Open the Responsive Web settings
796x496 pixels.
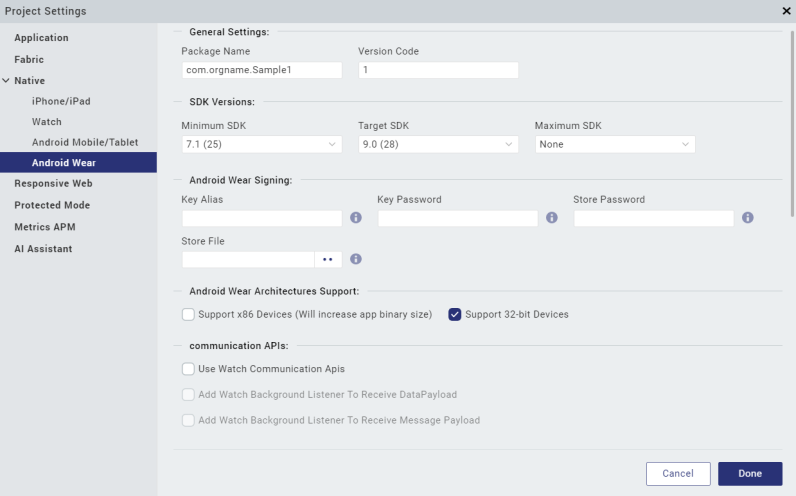pos(53,183)
